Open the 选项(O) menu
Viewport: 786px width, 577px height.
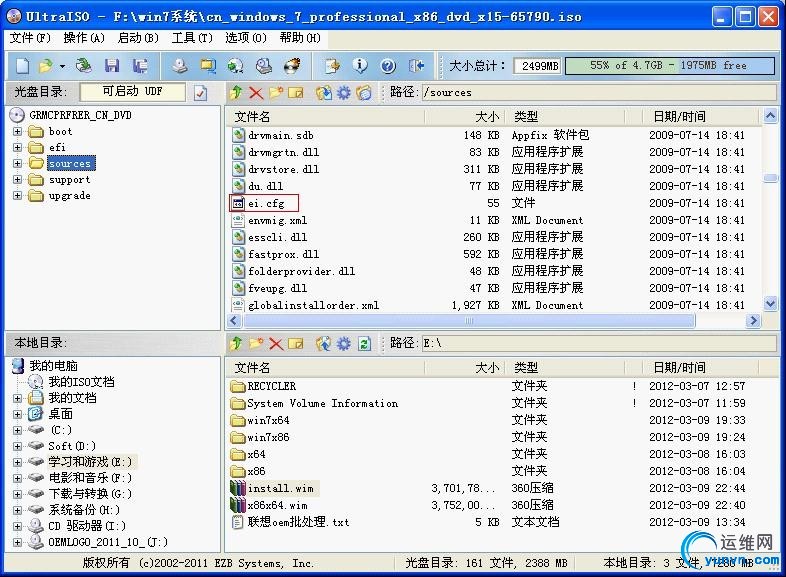coord(246,38)
